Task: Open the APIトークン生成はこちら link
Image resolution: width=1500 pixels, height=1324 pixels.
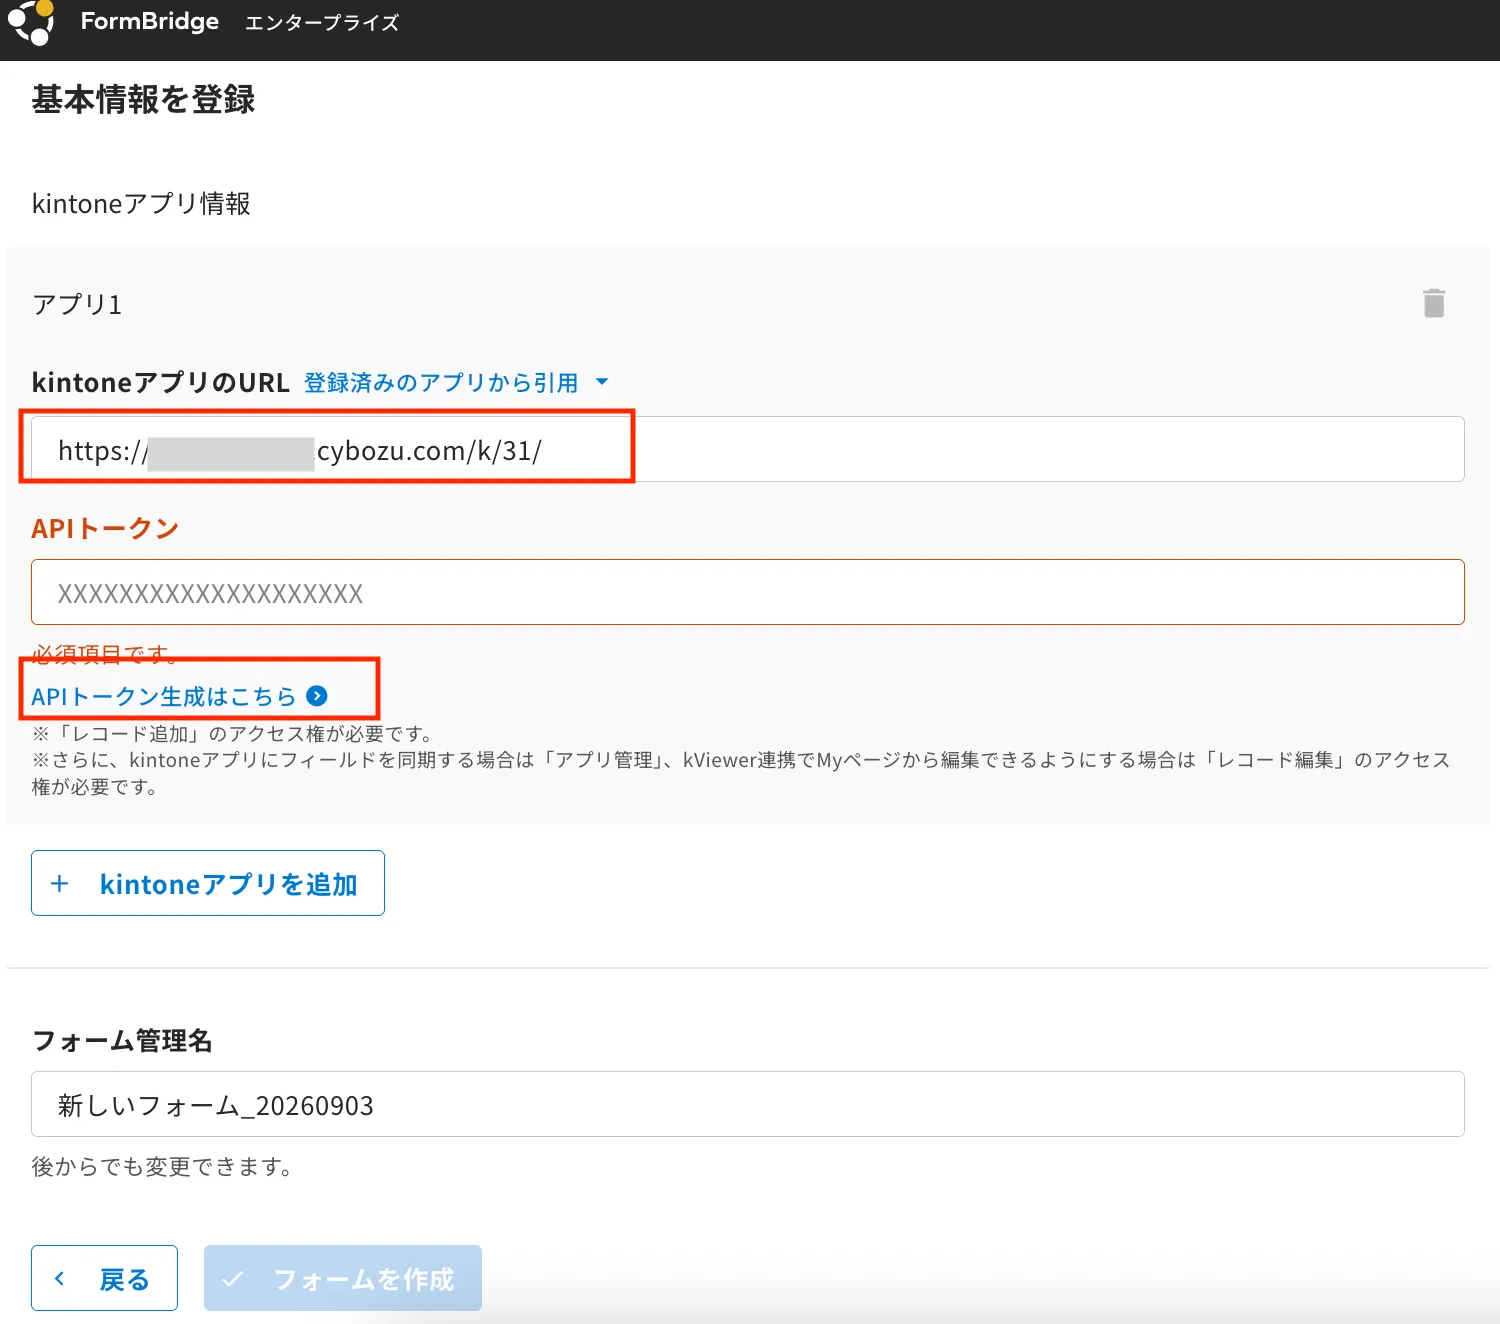Action: click(x=164, y=696)
